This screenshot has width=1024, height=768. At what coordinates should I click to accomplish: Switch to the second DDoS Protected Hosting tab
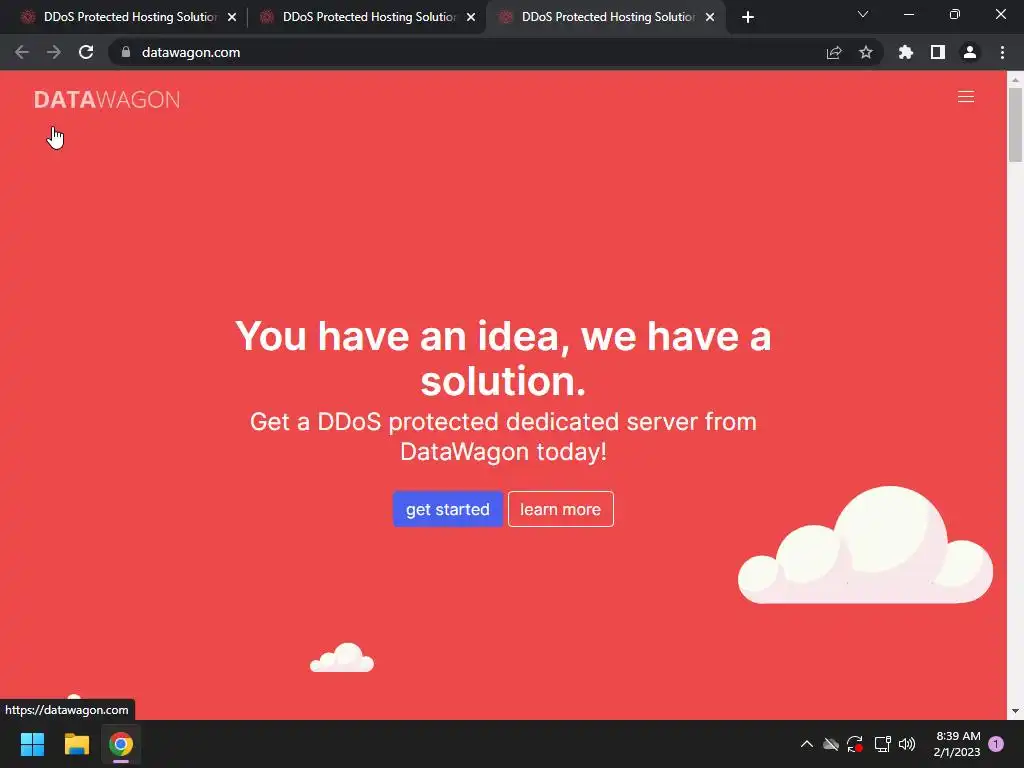point(369,17)
